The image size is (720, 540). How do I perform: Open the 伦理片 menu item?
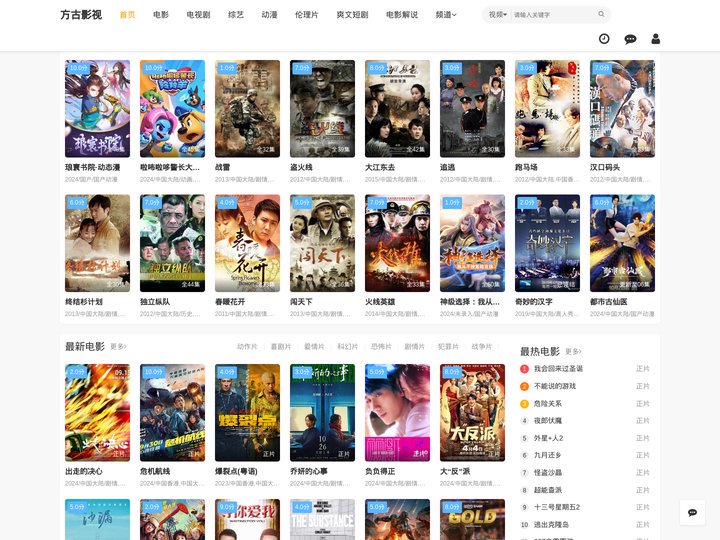pos(307,15)
